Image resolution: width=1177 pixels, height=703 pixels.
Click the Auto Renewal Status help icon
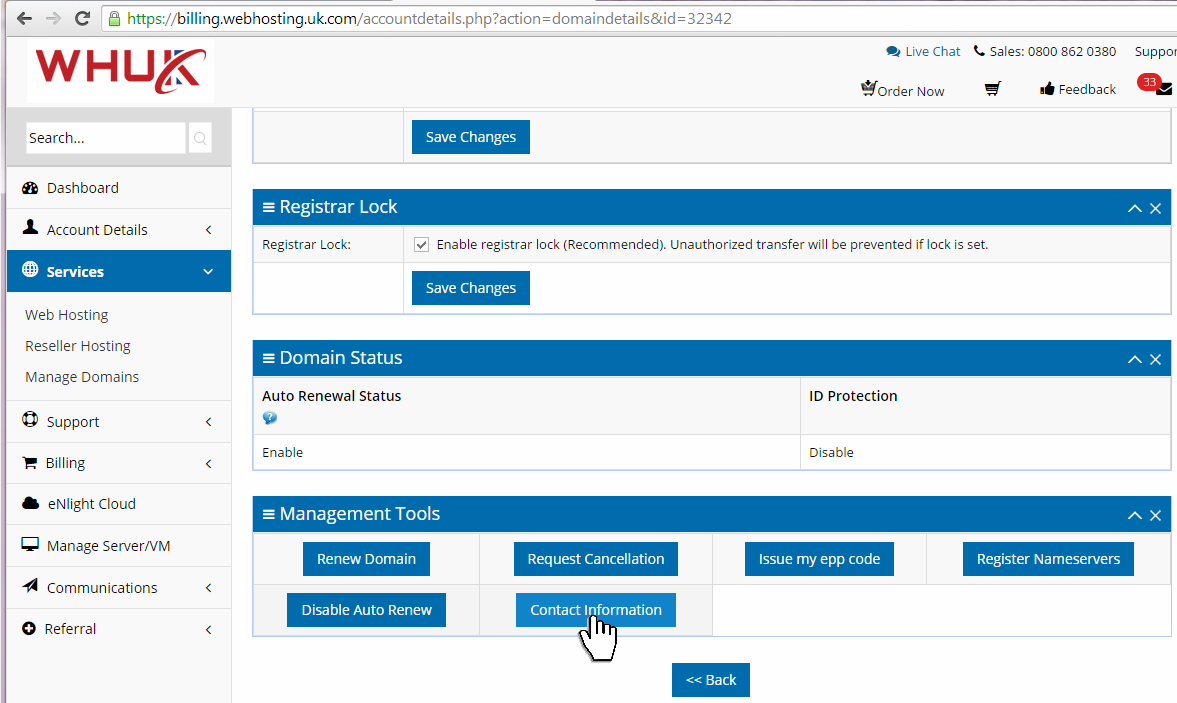pyautogui.click(x=270, y=418)
